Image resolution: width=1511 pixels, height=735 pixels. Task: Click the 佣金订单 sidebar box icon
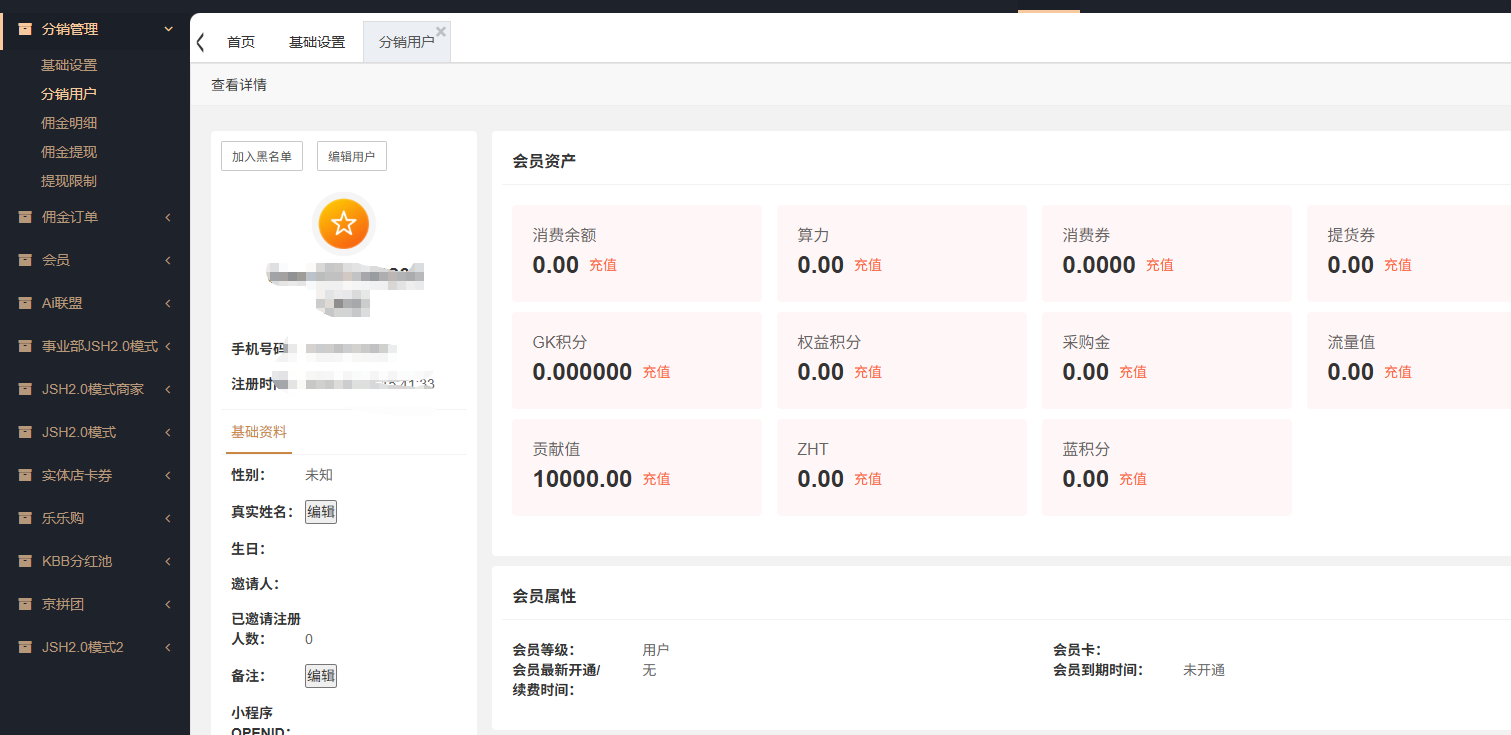pos(25,217)
